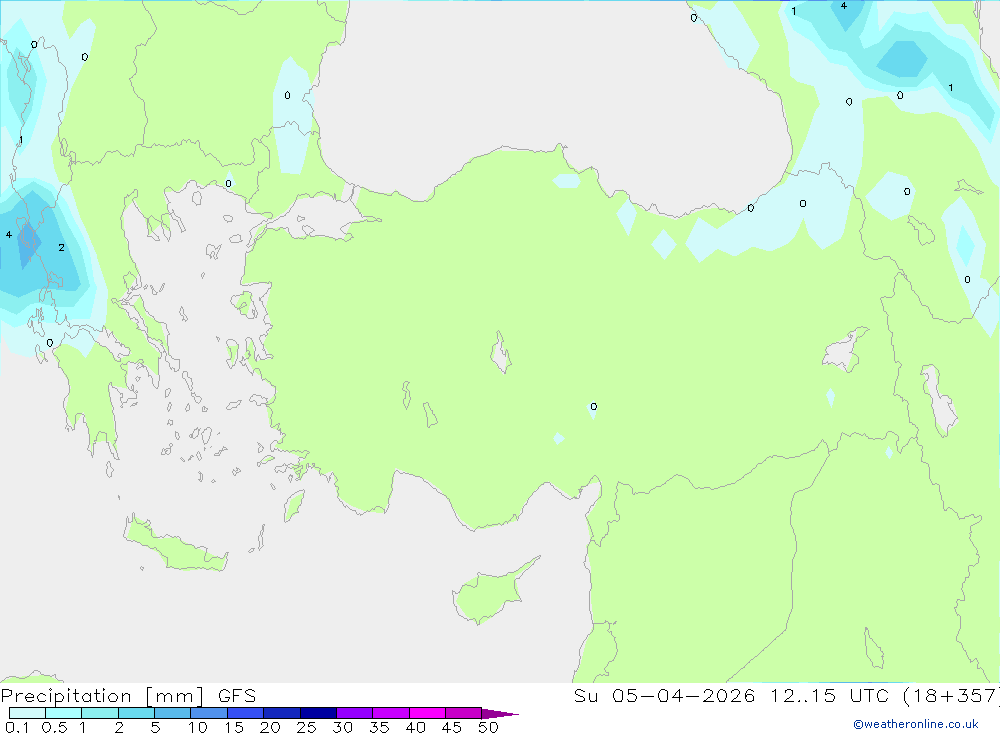
Task: Click the '12..15 UTC' time text
Action: 828,696
